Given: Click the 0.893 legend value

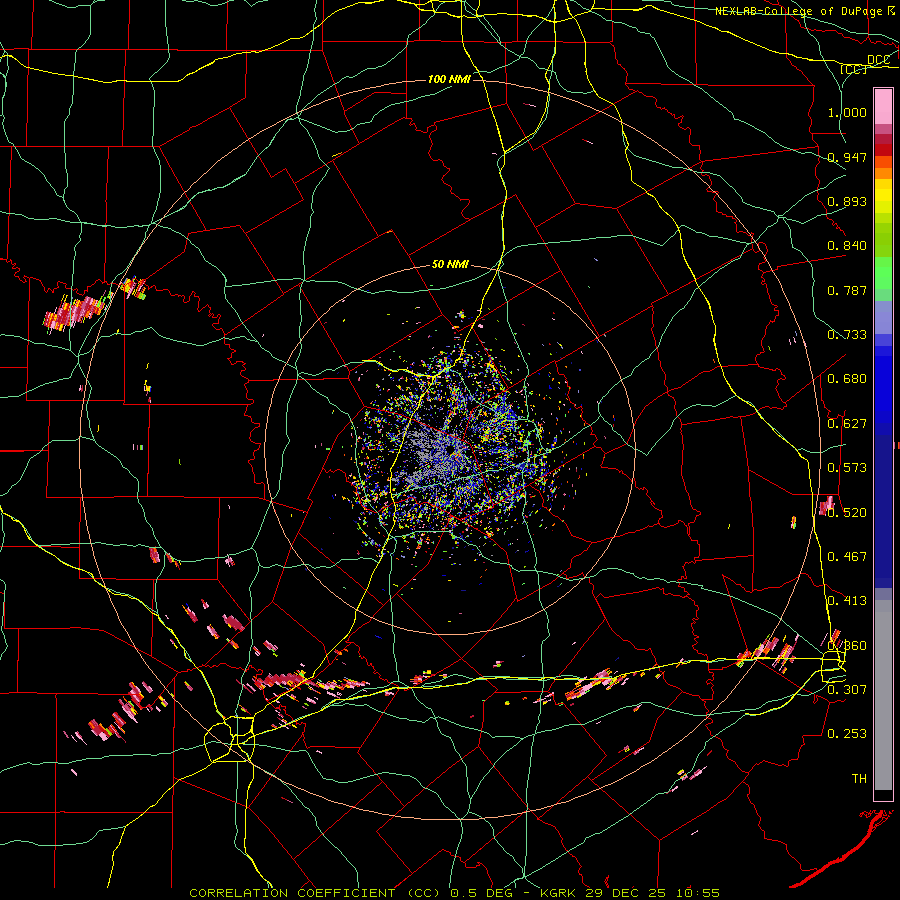Looking at the screenshot, I should coord(847,201).
